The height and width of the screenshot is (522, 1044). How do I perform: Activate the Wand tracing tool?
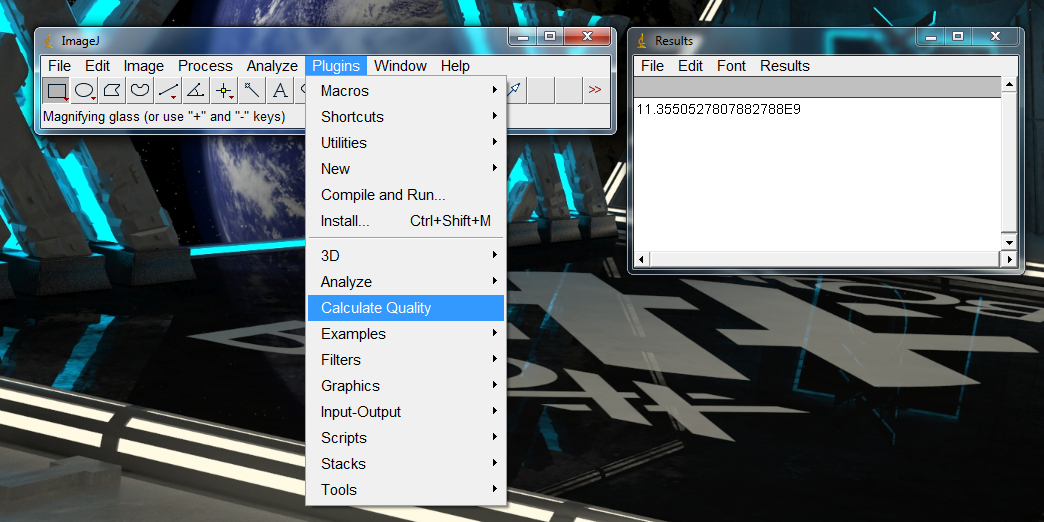[253, 90]
